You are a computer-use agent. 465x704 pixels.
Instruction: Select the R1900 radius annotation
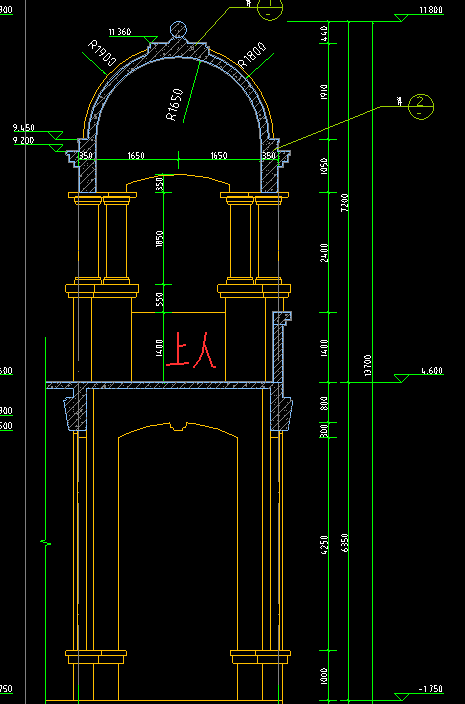102,53
